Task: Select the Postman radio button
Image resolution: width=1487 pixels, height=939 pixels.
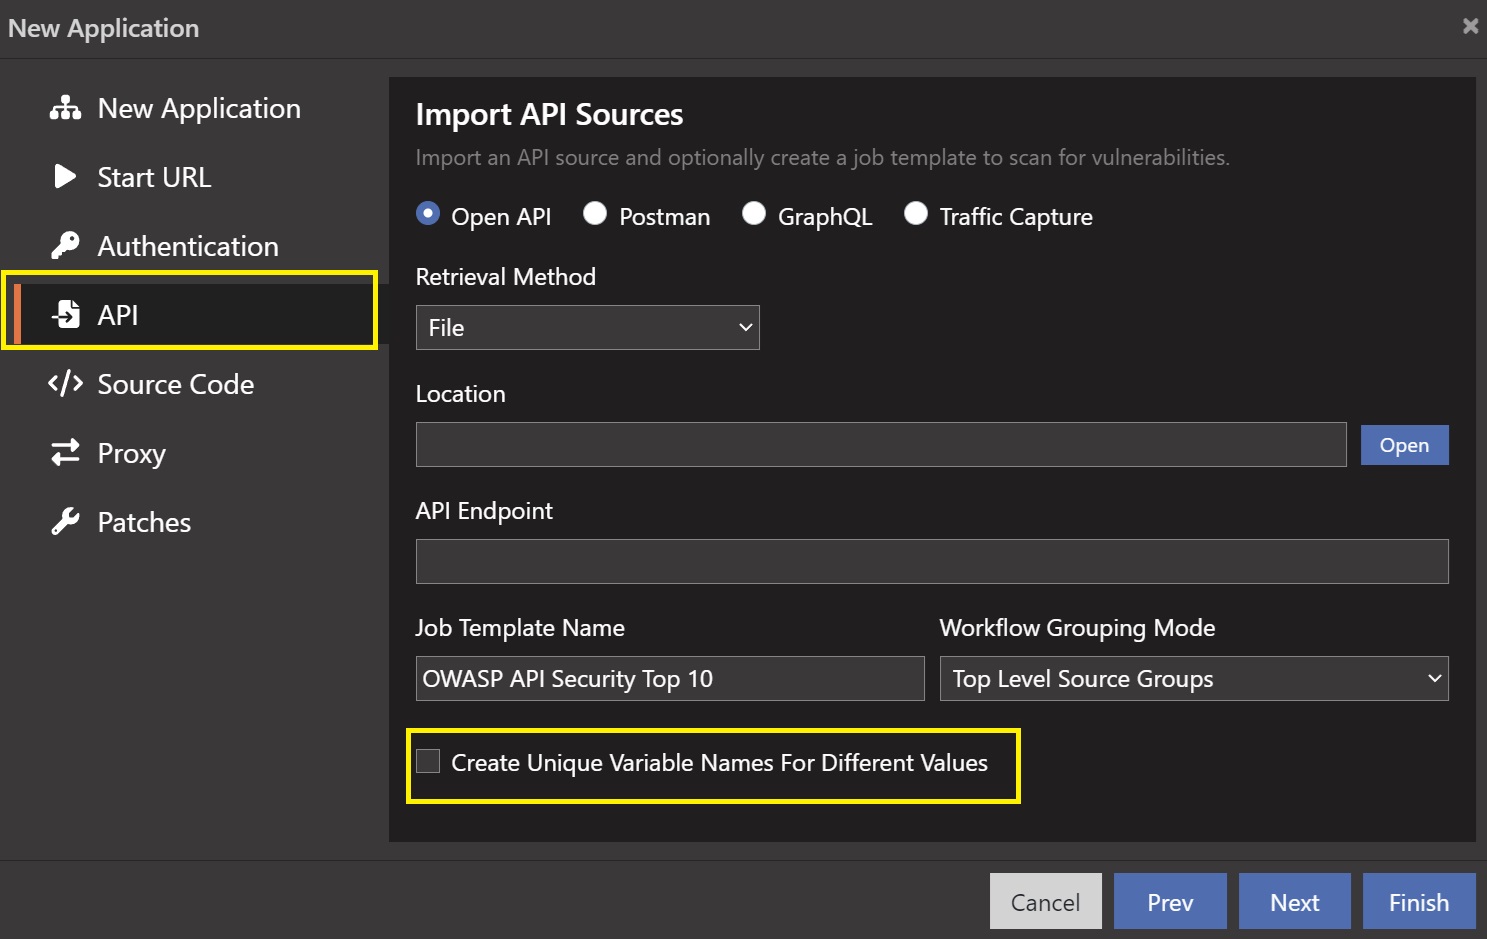Action: [x=595, y=214]
